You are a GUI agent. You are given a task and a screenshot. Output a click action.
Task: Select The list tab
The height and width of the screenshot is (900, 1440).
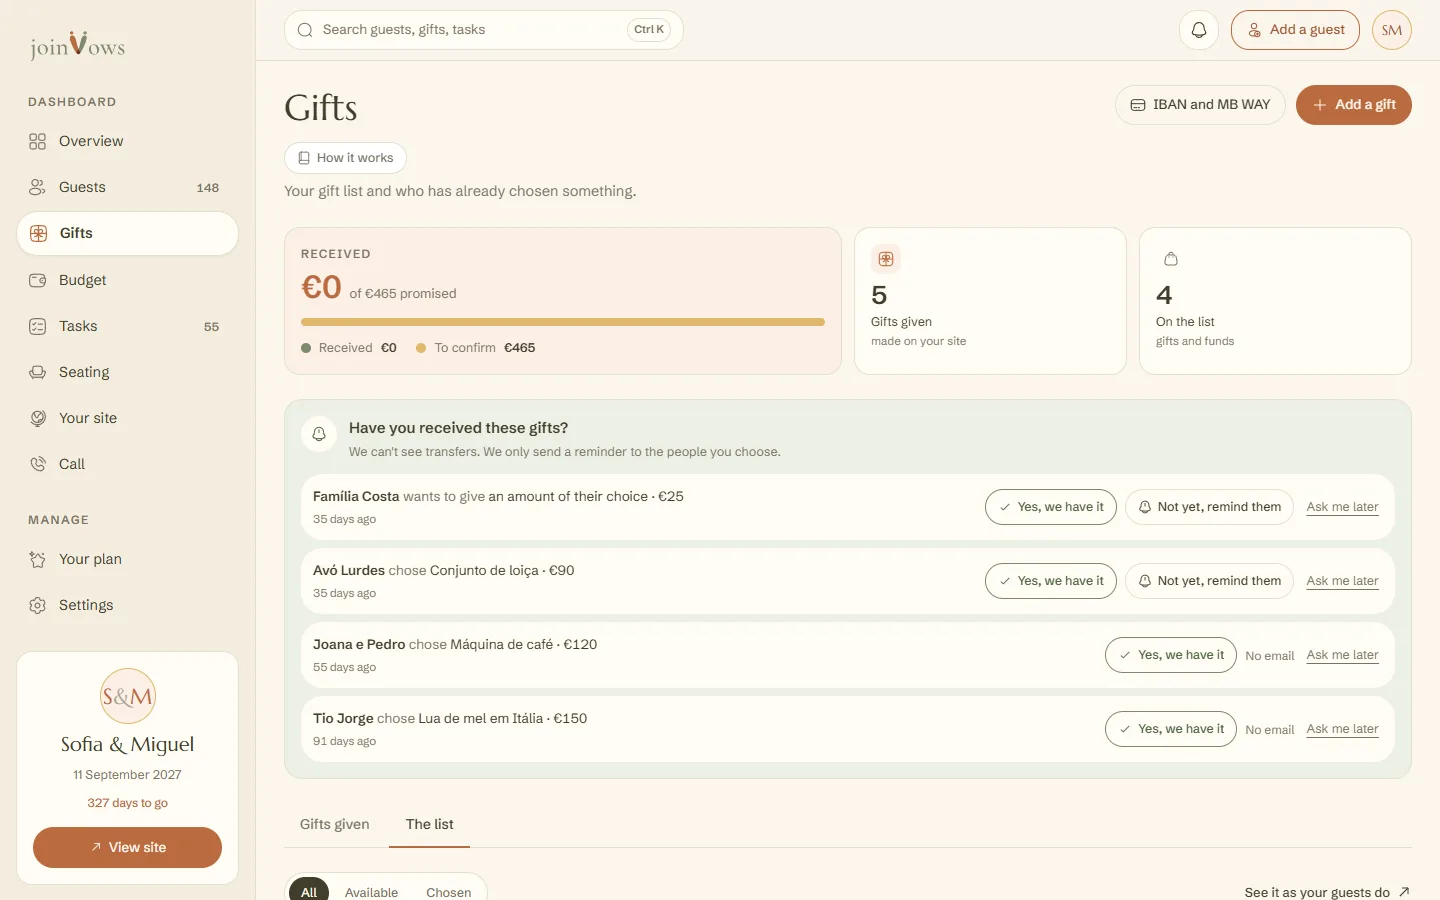[430, 824]
